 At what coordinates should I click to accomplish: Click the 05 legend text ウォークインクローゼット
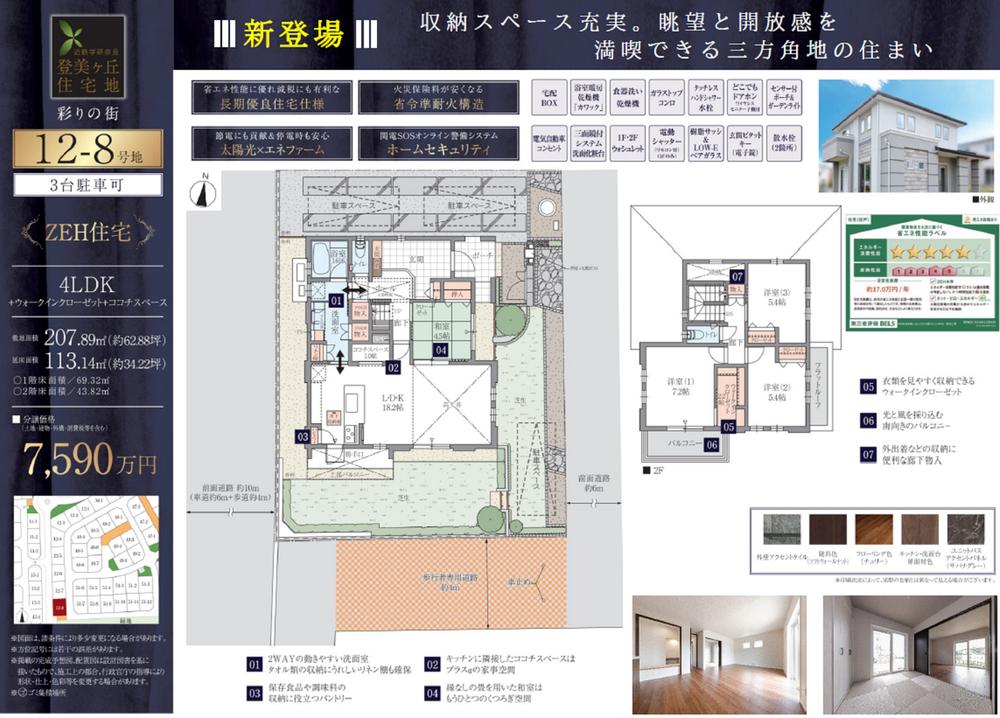click(x=929, y=386)
